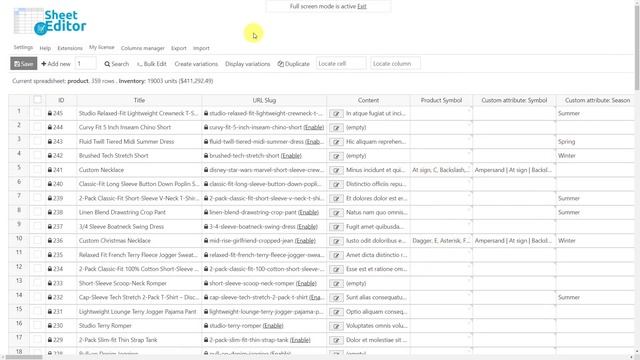640x360 pixels.
Task: Open Season dropdown showing Winter in row 4
Action: pyautogui.click(x=596, y=156)
